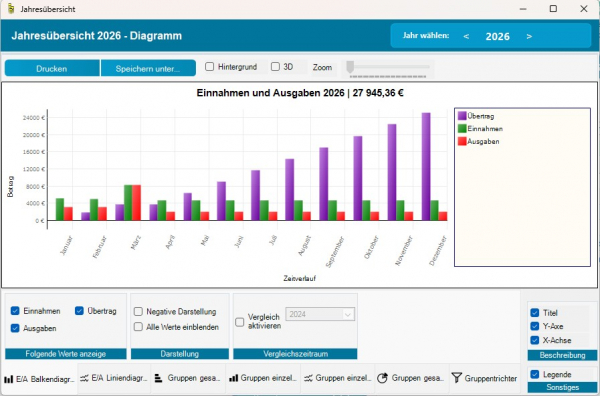Screen dimensions: 600x396
Task: Go to next year with the > arrow
Action: 529,36
